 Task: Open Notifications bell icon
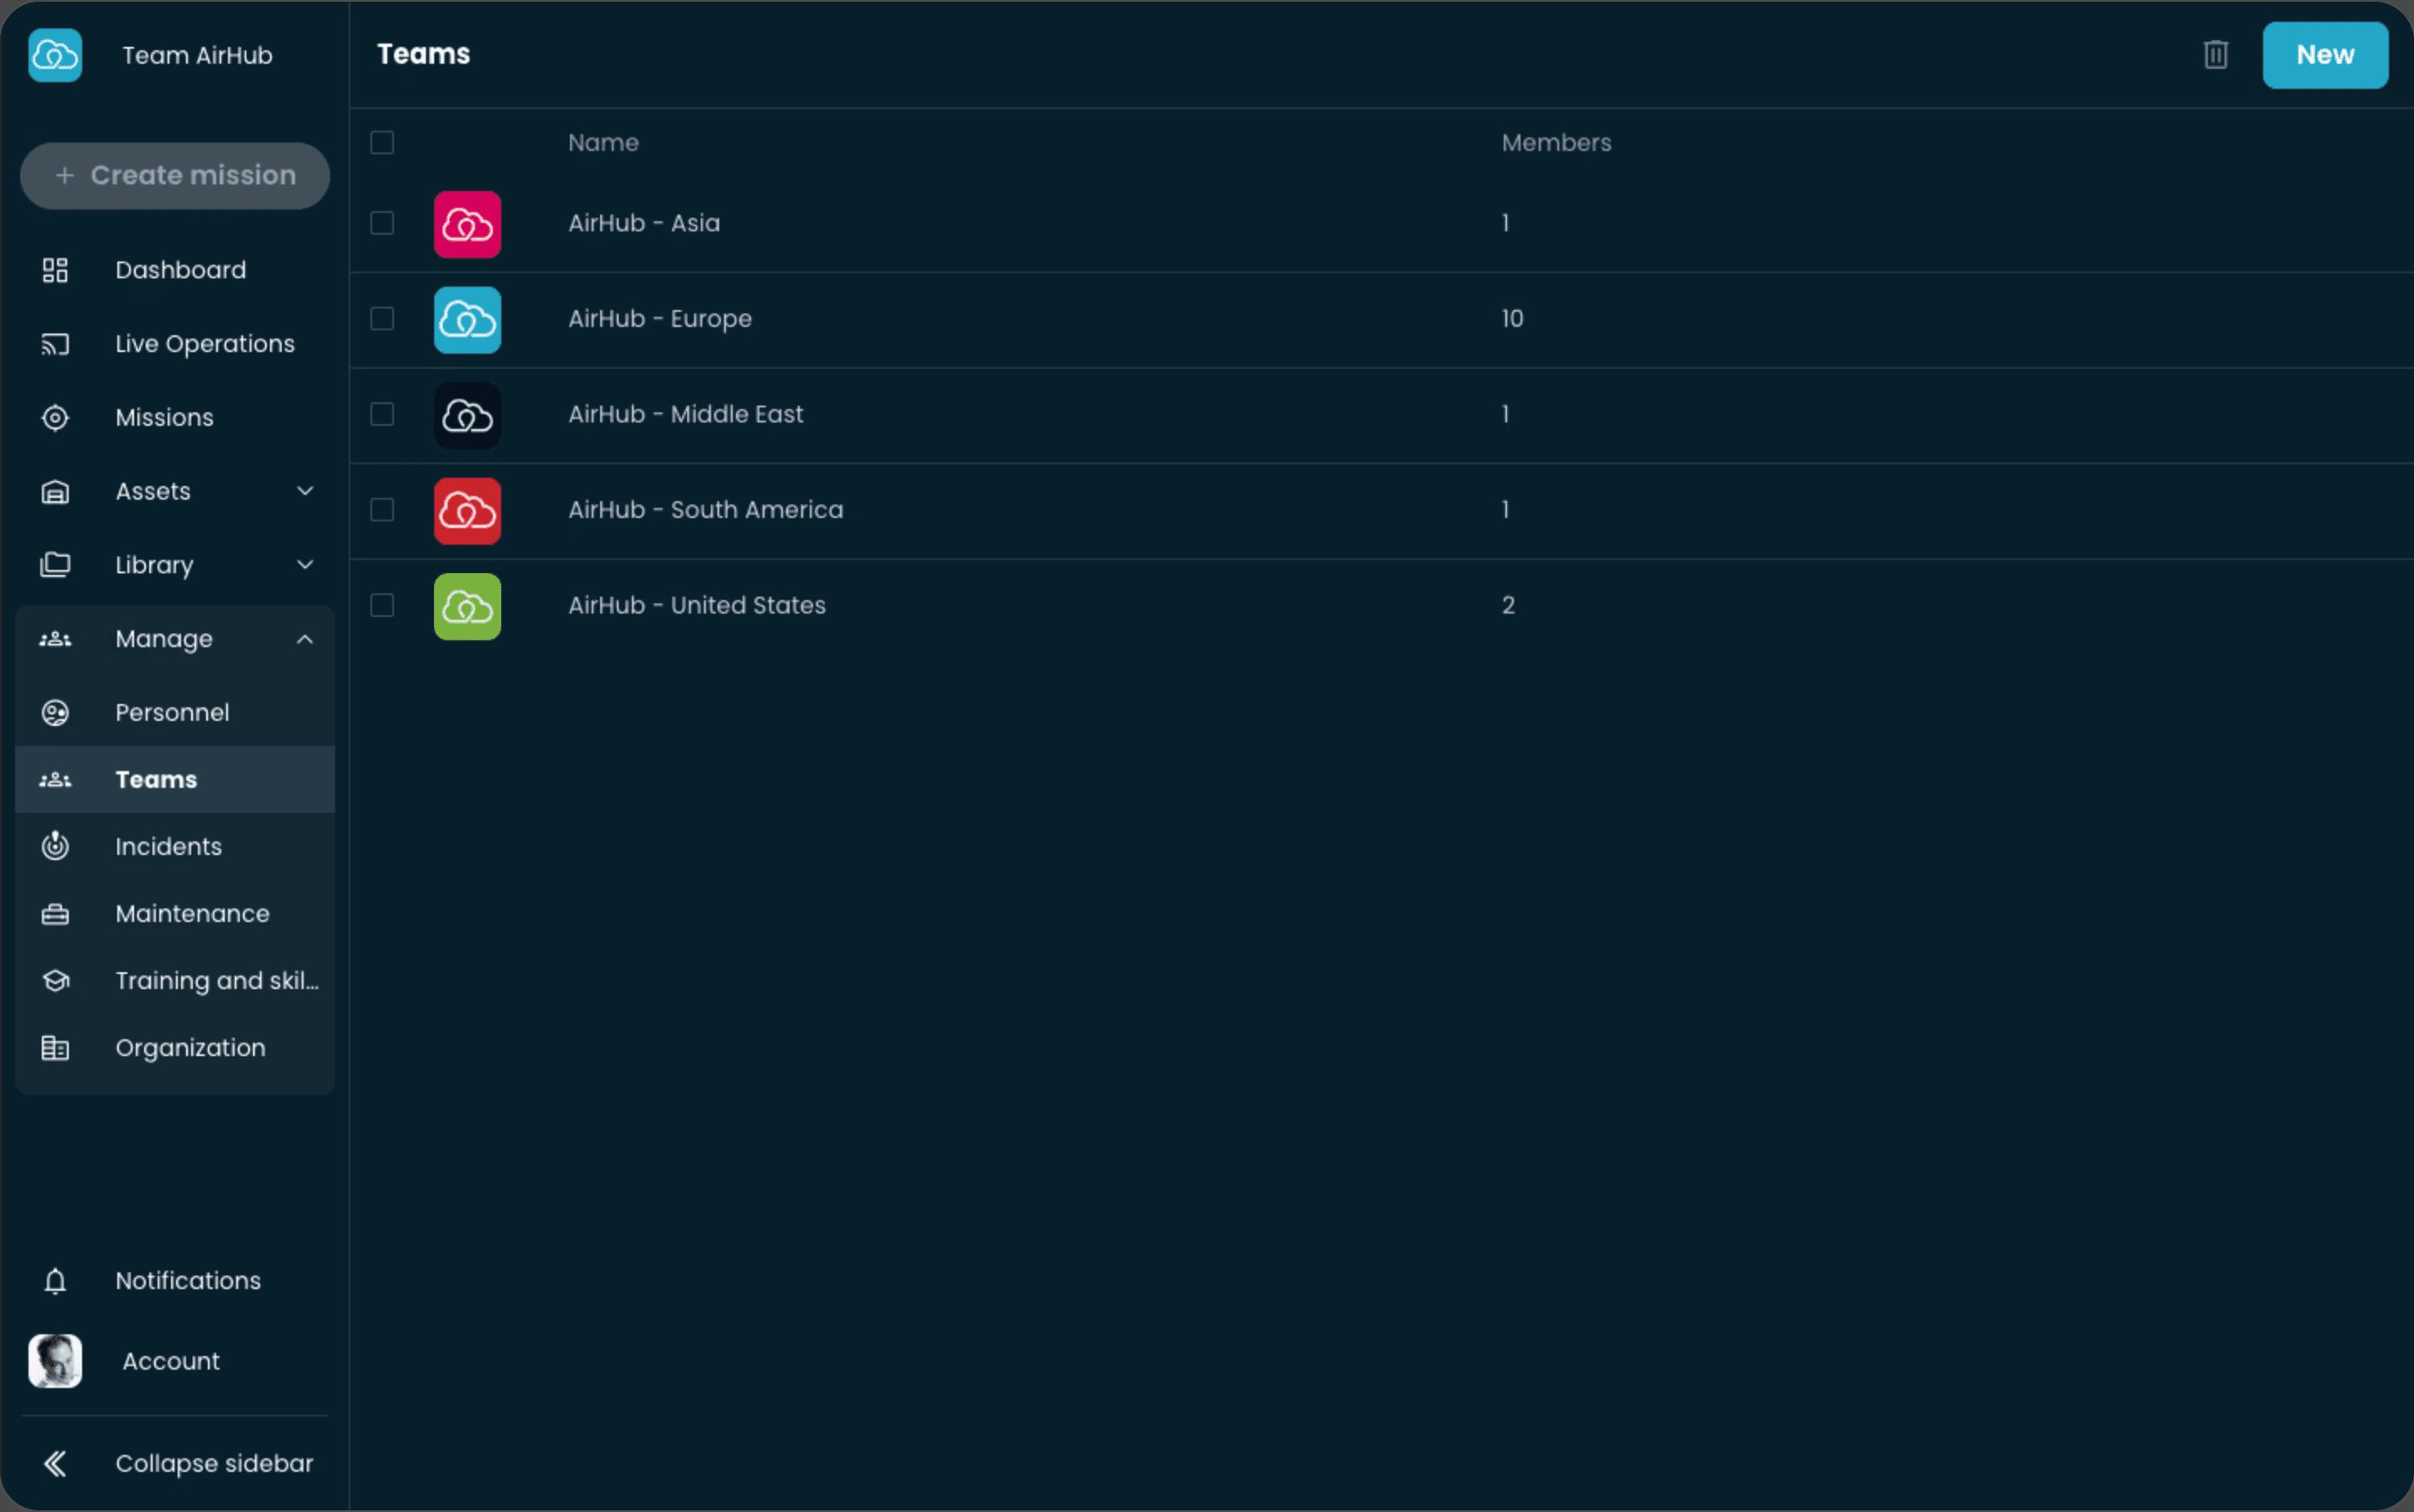[x=55, y=1281]
